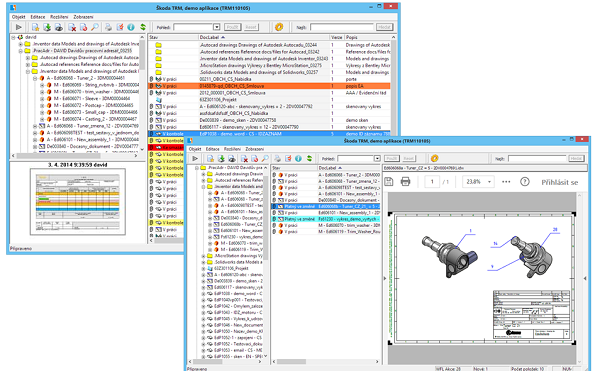Select EdP1042 tree item in front window
600x371 pixels.
(x=238, y=306)
